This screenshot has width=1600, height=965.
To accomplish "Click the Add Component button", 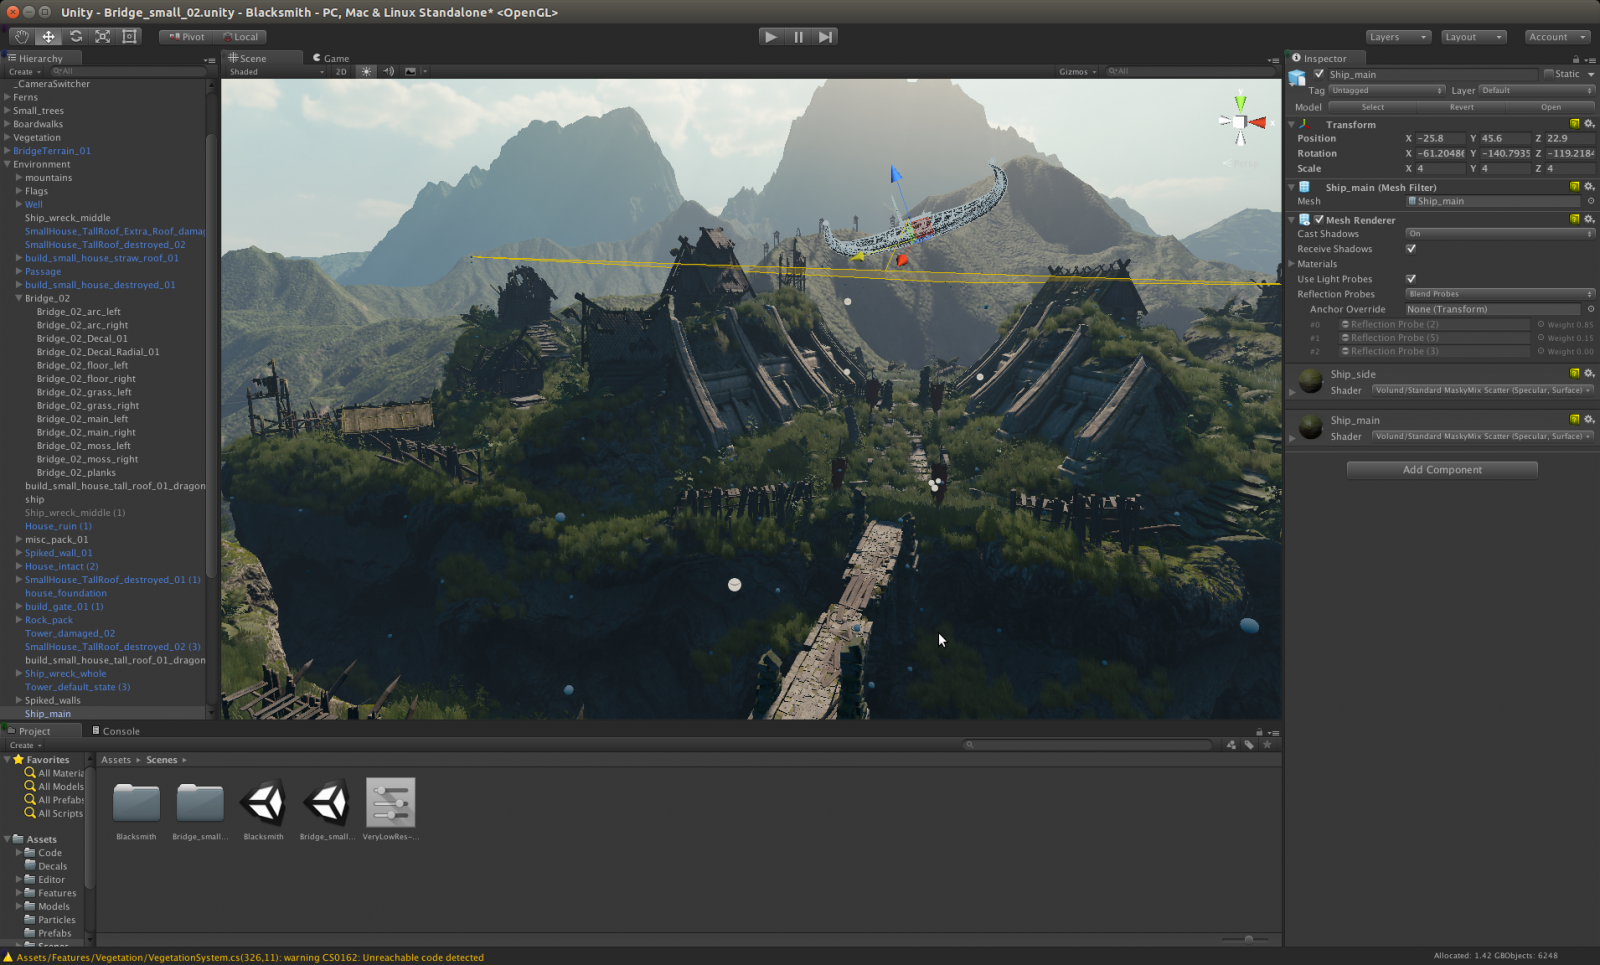I will click(x=1442, y=470).
